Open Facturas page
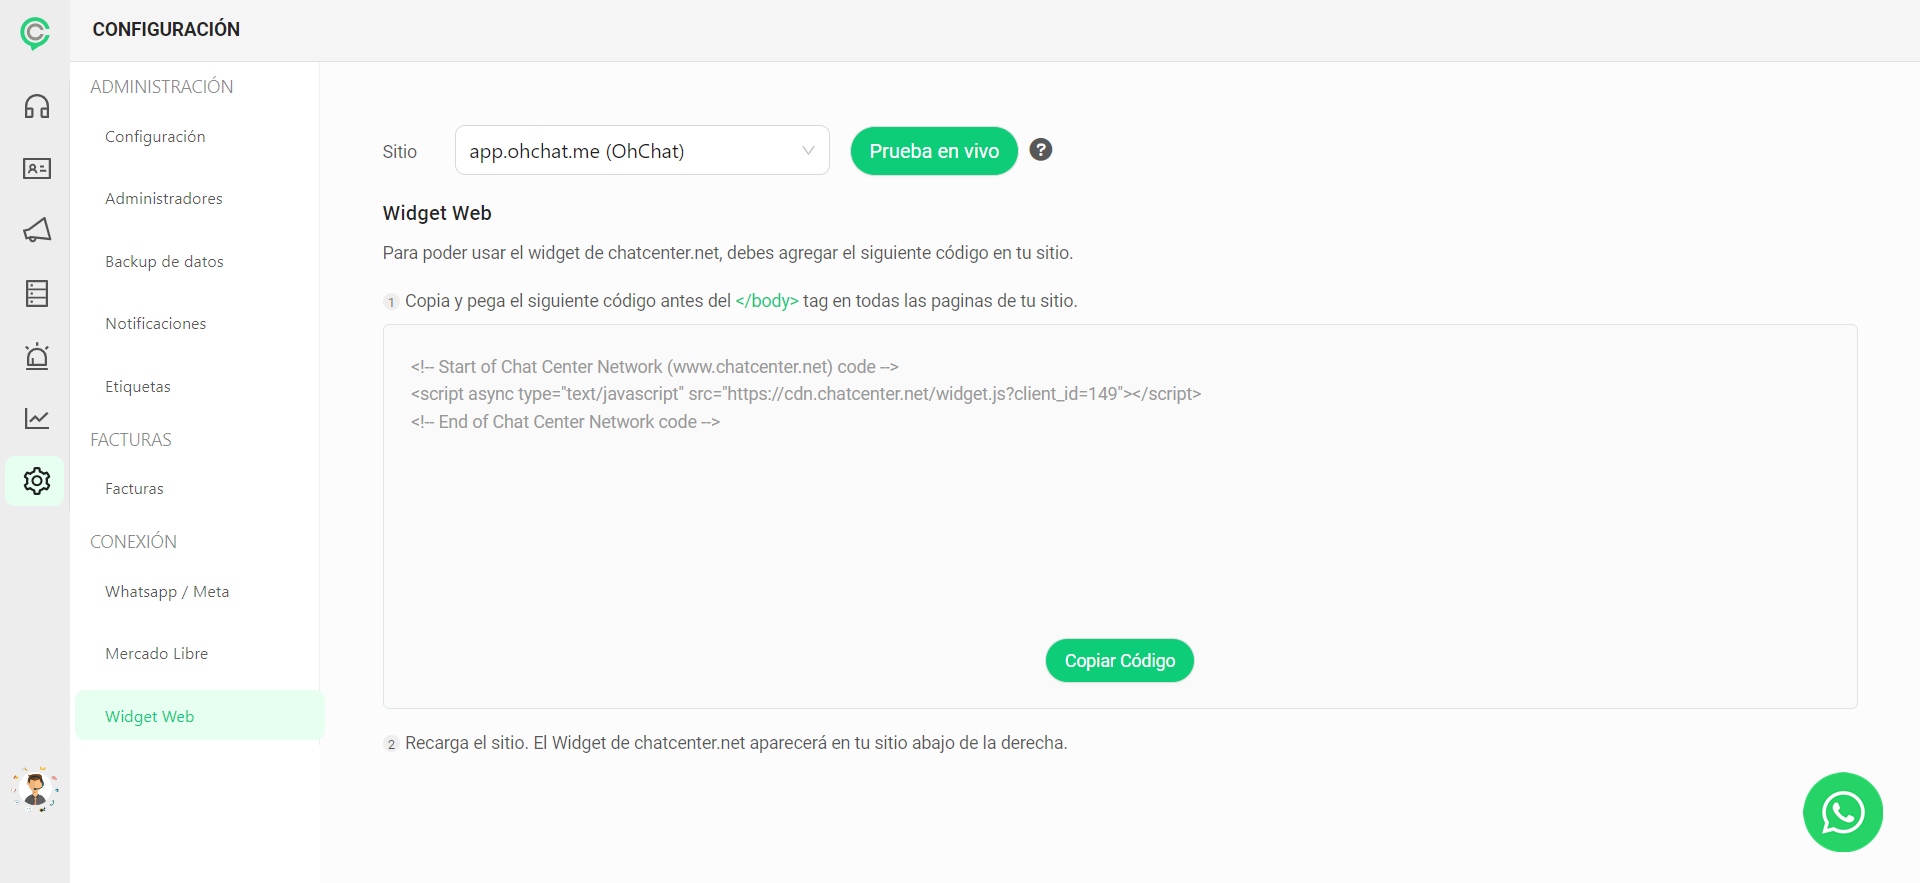 coord(134,489)
